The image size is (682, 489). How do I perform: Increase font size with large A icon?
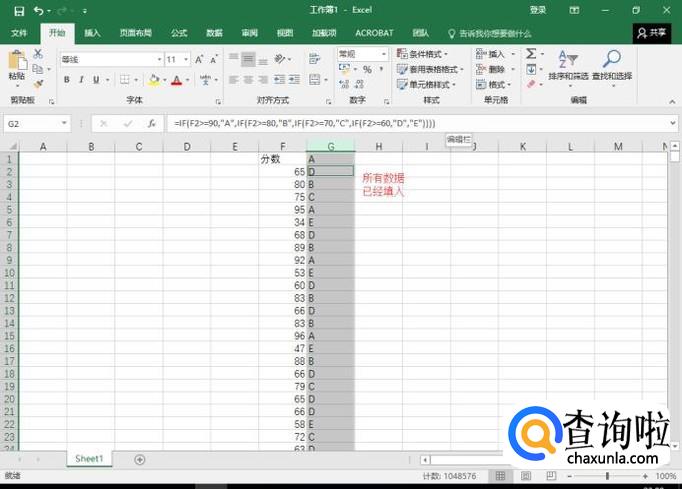[x=199, y=60]
